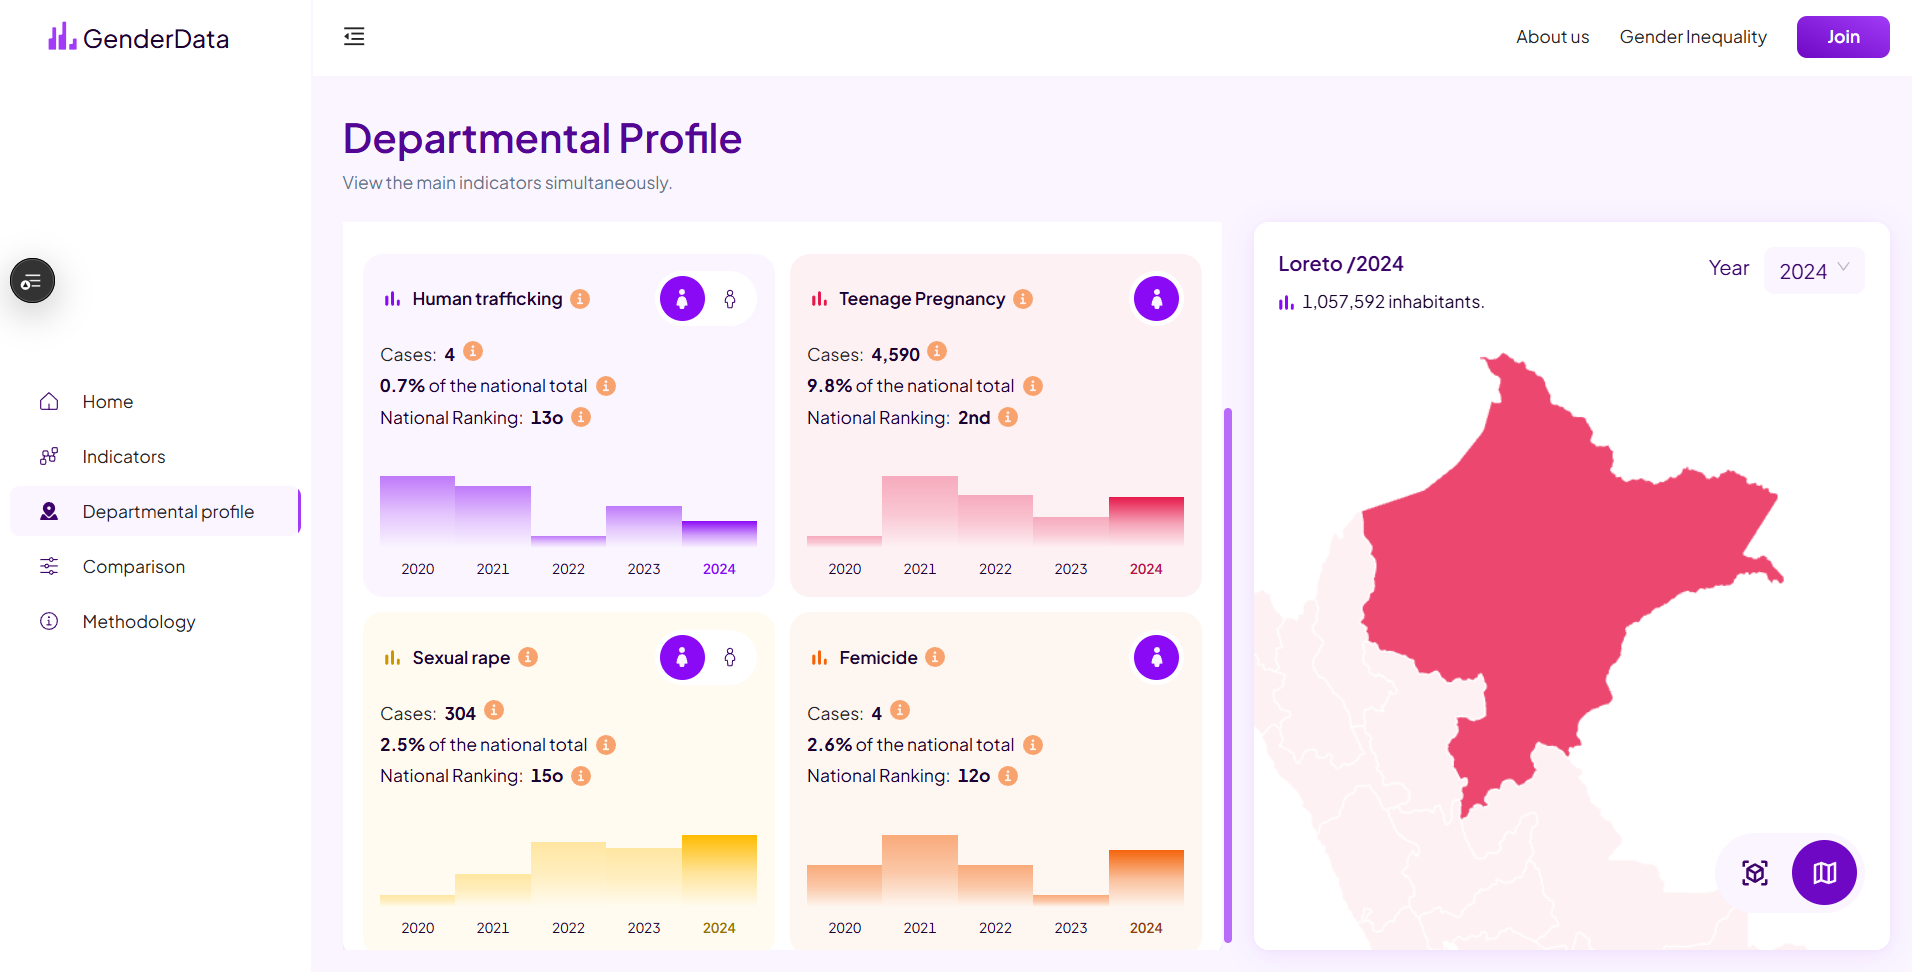Toggle female filter on Teenage Pregnancy card
The width and height of the screenshot is (1912, 972).
pyautogui.click(x=1156, y=299)
